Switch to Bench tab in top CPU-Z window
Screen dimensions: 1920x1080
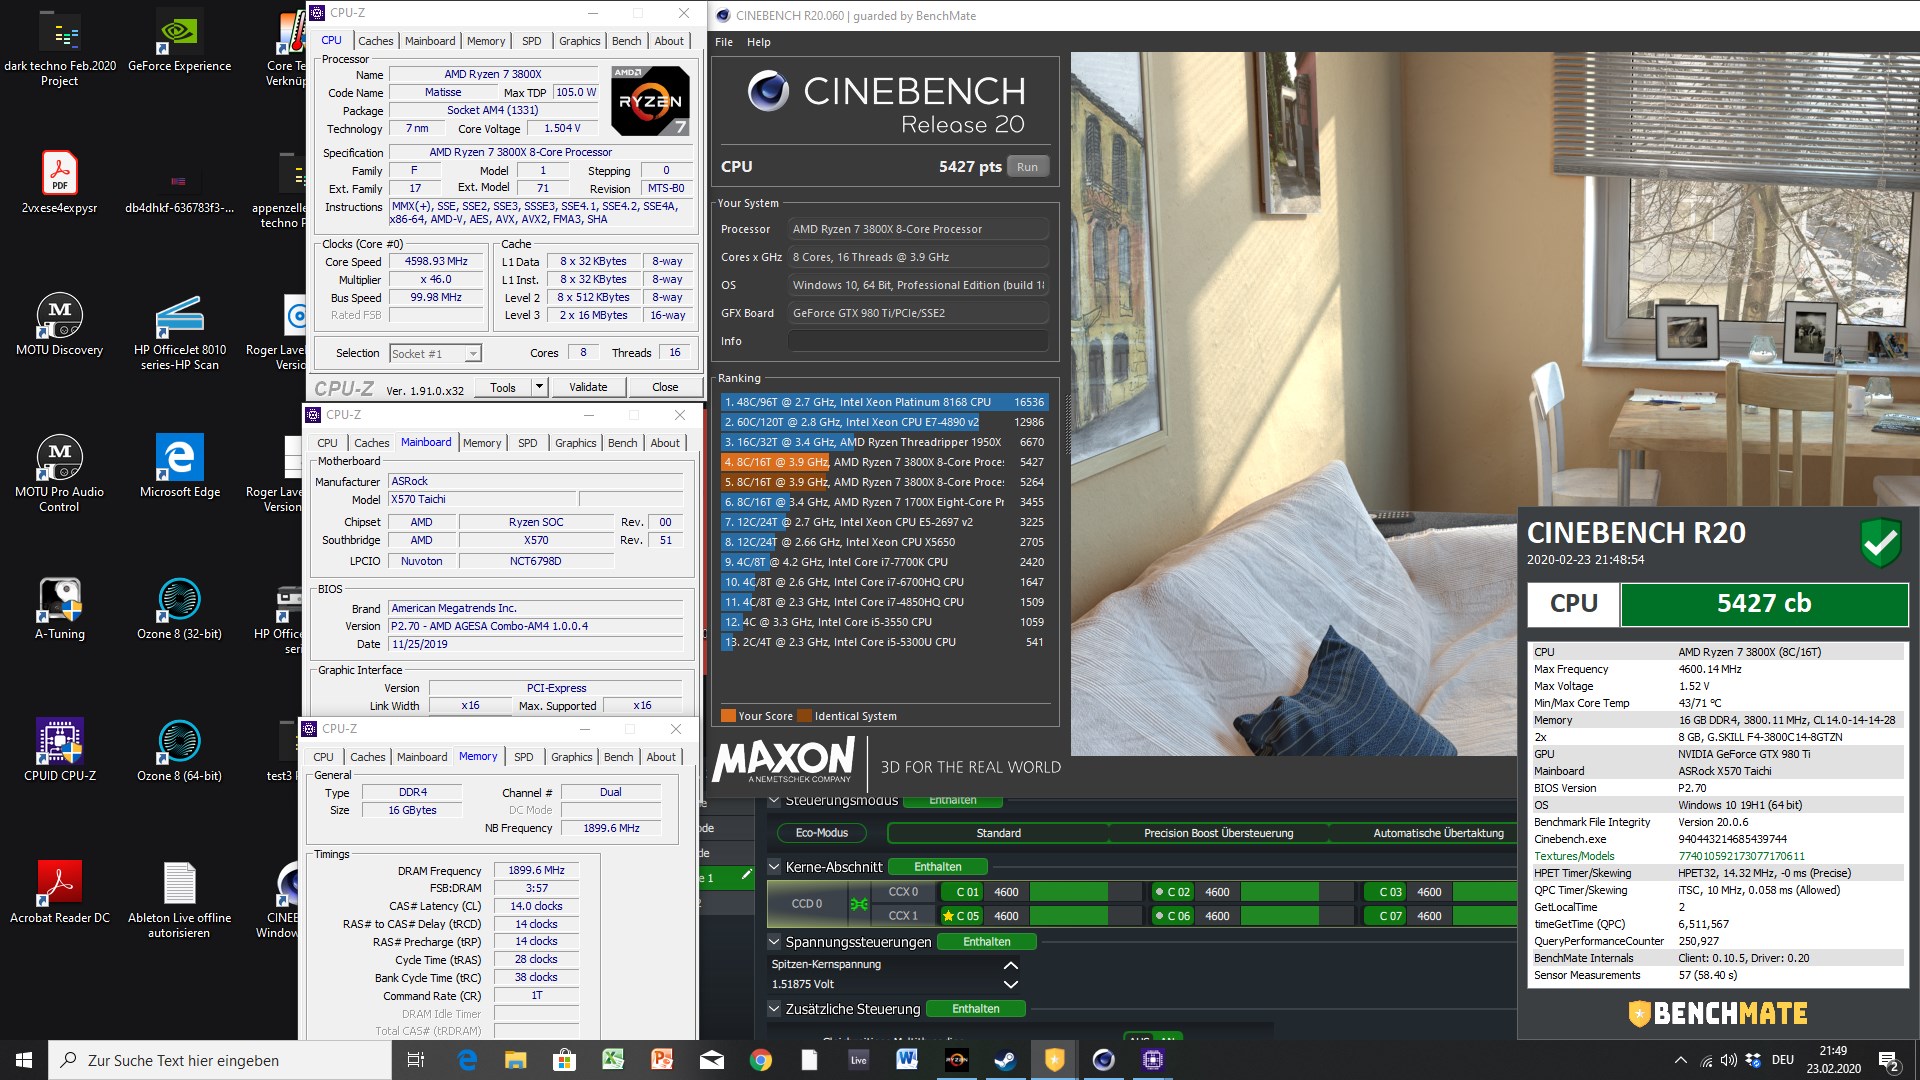pyautogui.click(x=627, y=41)
